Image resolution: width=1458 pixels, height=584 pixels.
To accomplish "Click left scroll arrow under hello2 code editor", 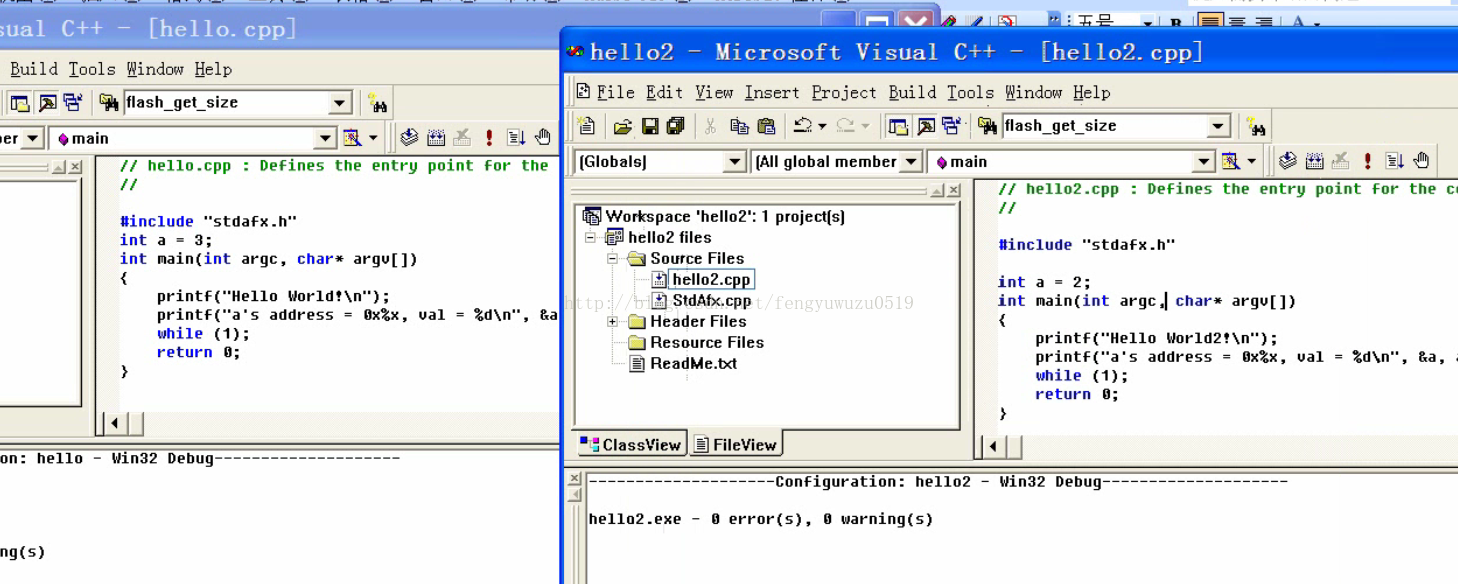I will [993, 446].
